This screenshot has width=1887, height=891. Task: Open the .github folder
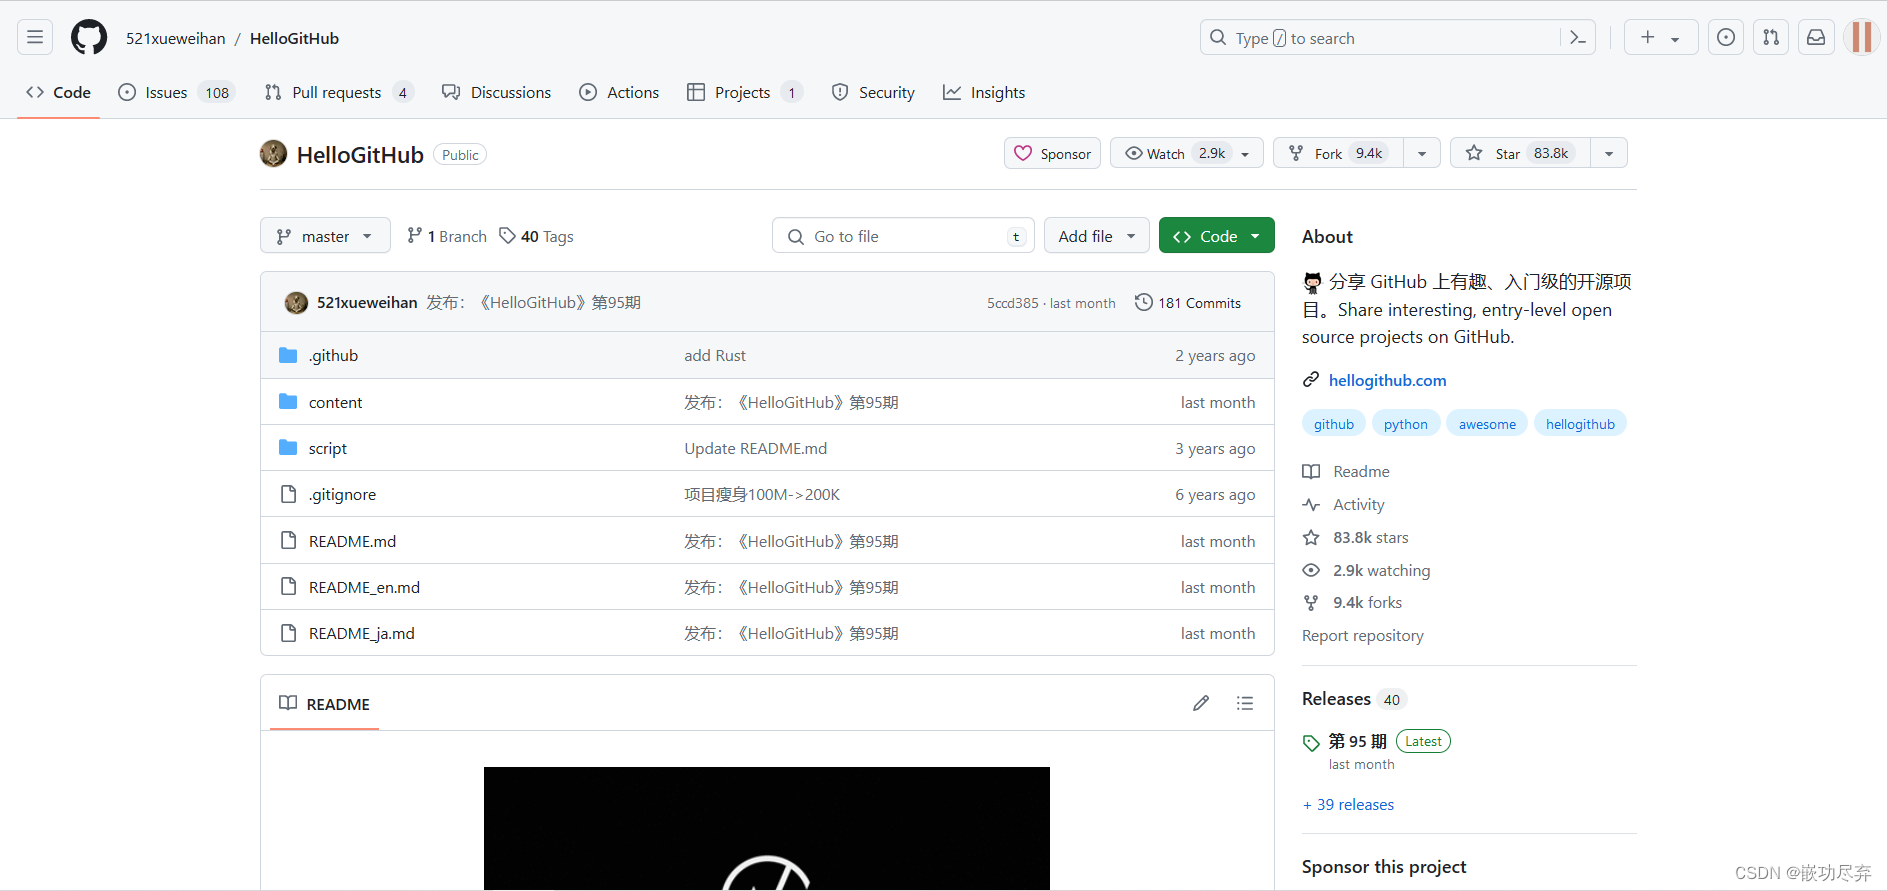pos(333,356)
